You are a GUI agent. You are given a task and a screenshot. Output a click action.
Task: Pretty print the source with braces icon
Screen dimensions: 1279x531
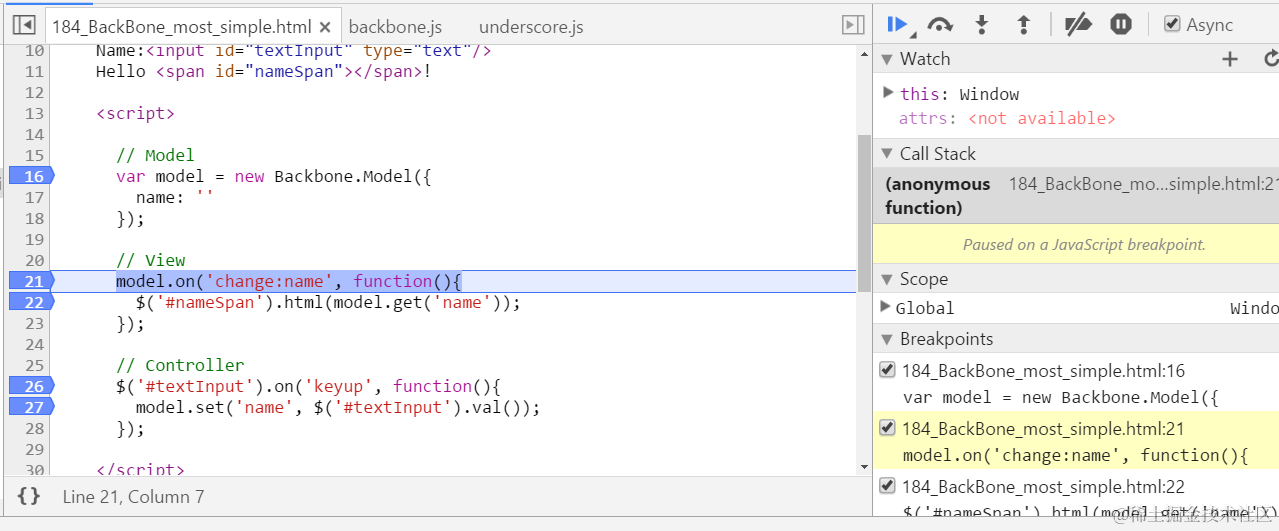[x=29, y=496]
